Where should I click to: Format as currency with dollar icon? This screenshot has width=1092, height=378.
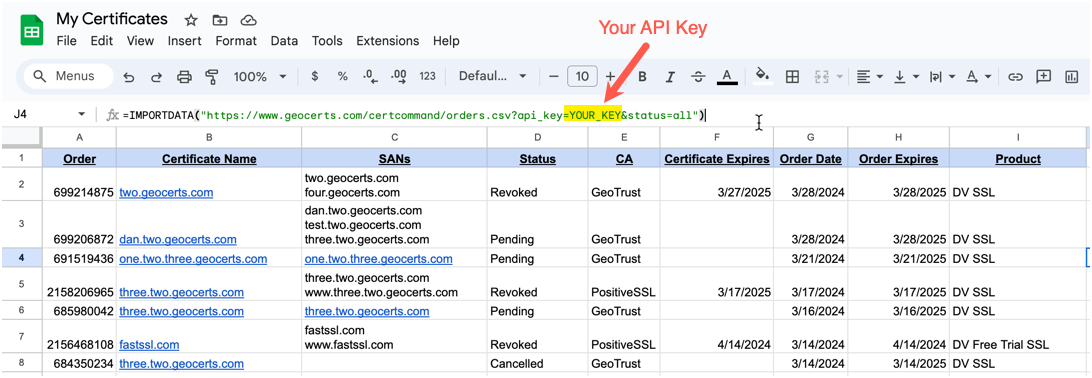(315, 77)
